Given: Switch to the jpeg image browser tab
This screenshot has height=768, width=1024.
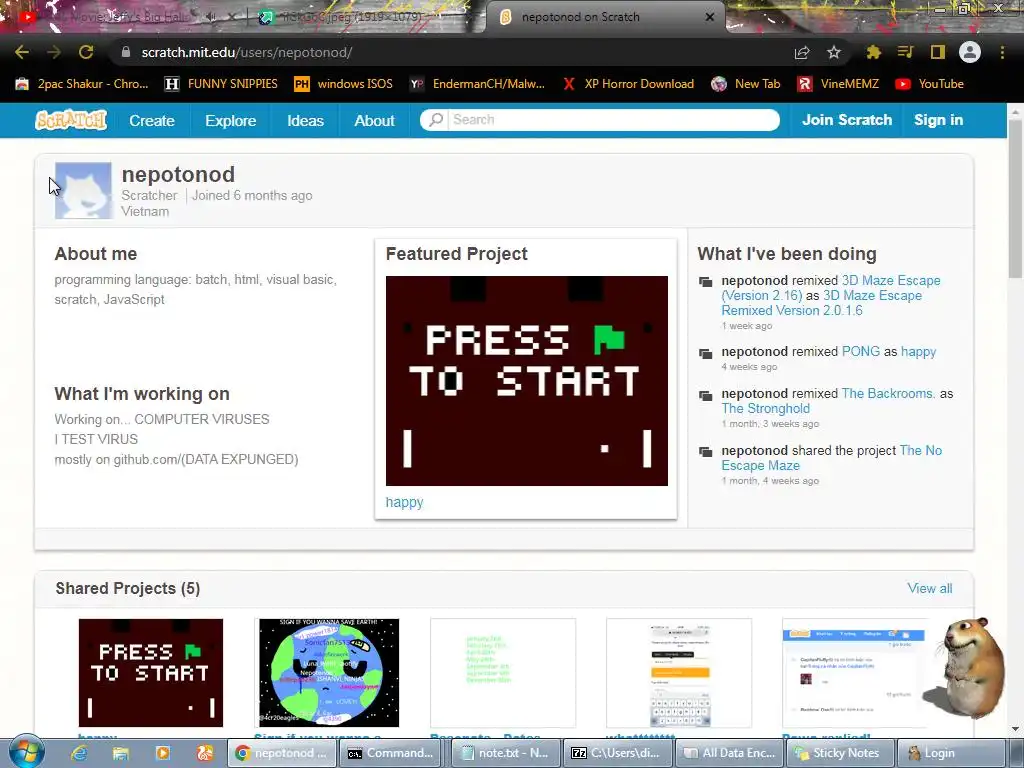Looking at the screenshot, I should pos(353,16).
